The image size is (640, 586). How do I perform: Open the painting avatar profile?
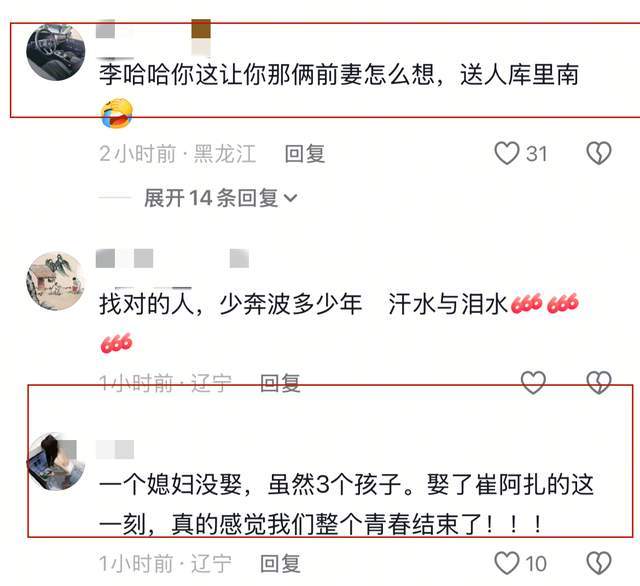pos(56,281)
